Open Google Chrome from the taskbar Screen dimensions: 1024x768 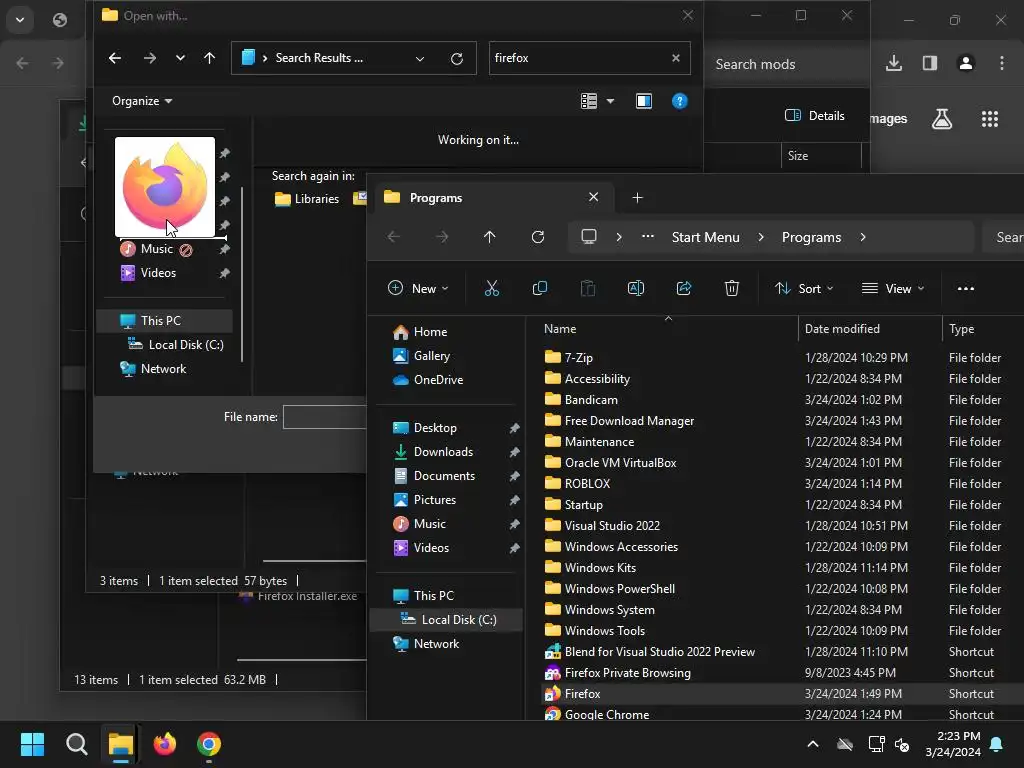pyautogui.click(x=208, y=744)
